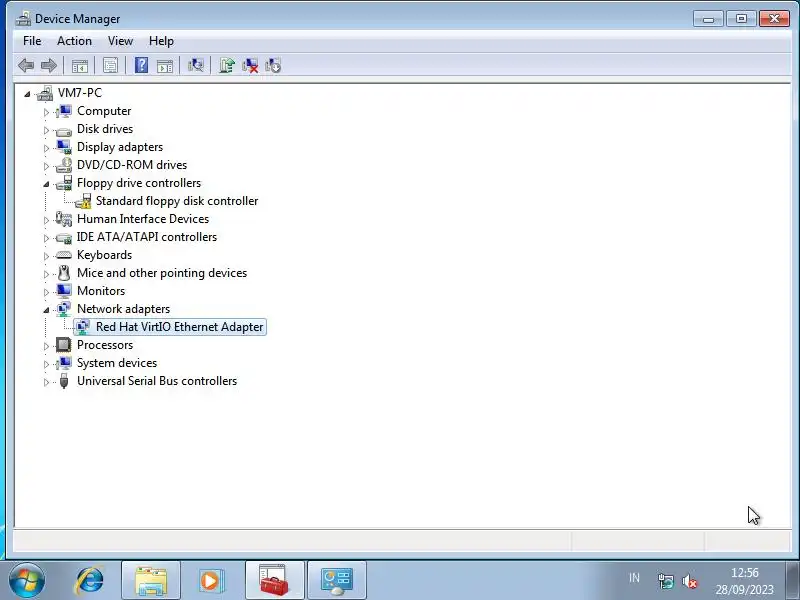
Task: Select the Keyboards category icon
Action: tap(64, 255)
